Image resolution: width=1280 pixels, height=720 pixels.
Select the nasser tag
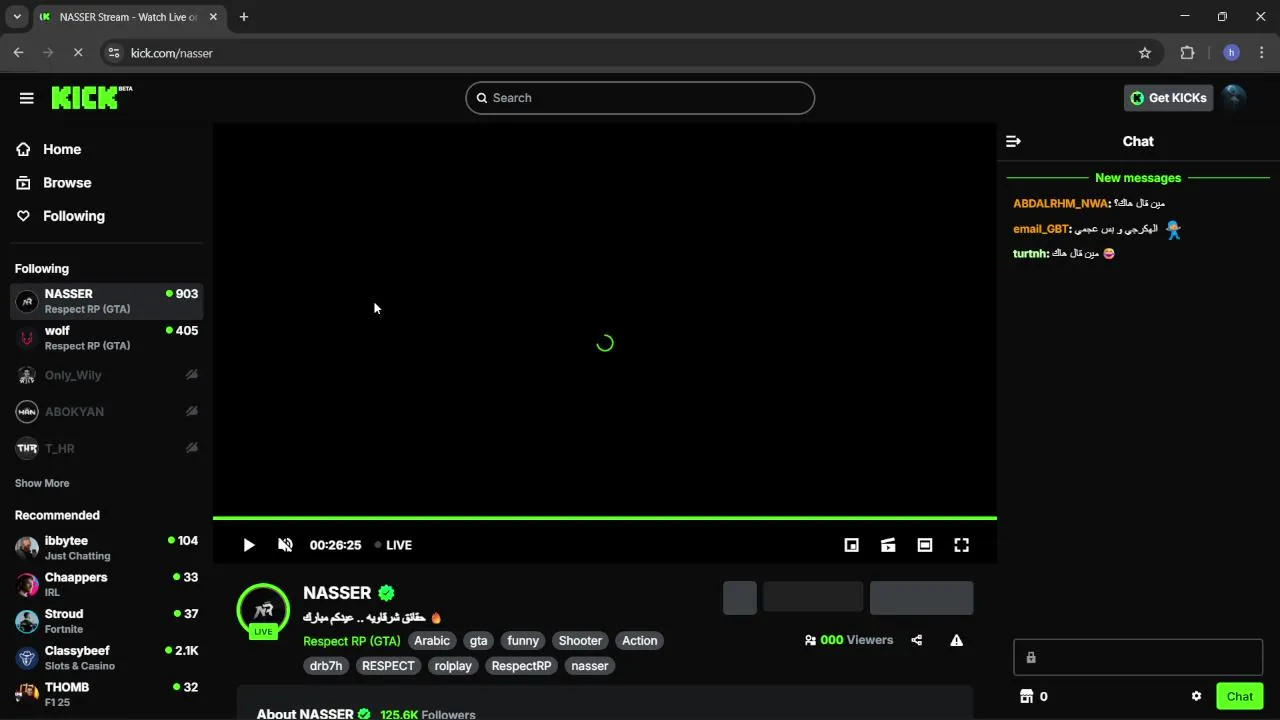tap(590, 666)
